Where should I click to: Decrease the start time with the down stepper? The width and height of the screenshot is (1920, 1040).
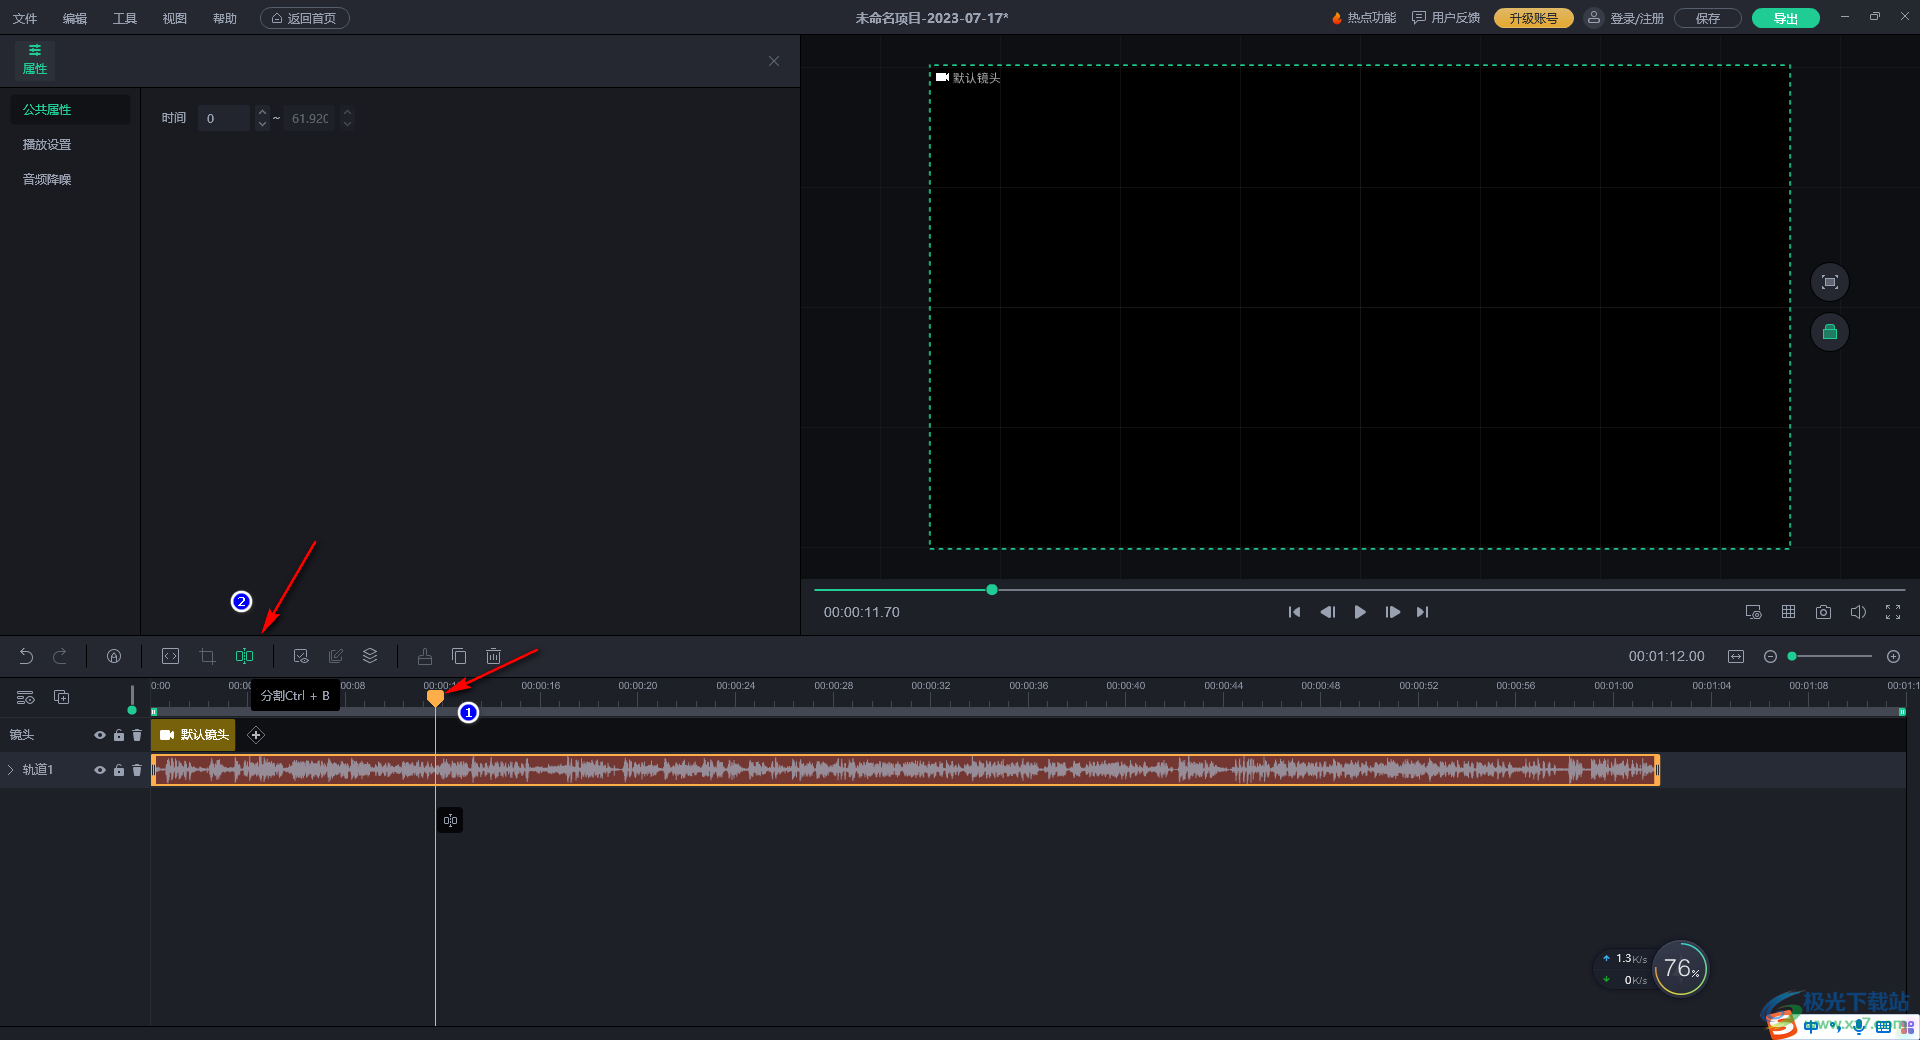click(x=262, y=124)
